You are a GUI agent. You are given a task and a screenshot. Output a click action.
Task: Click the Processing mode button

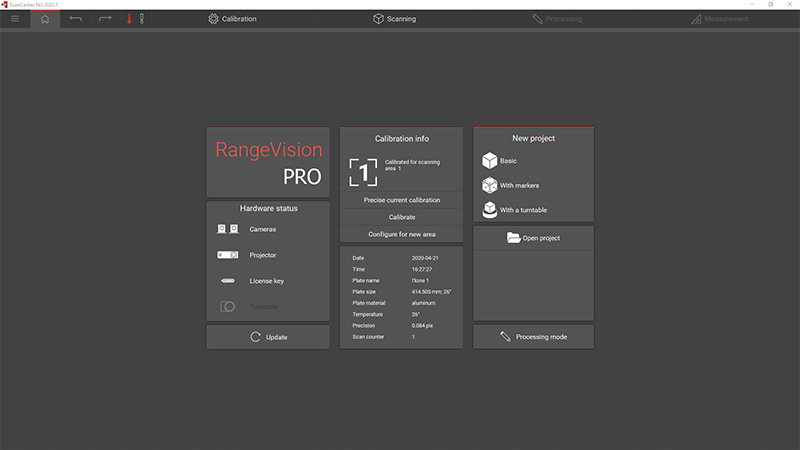[x=533, y=337]
